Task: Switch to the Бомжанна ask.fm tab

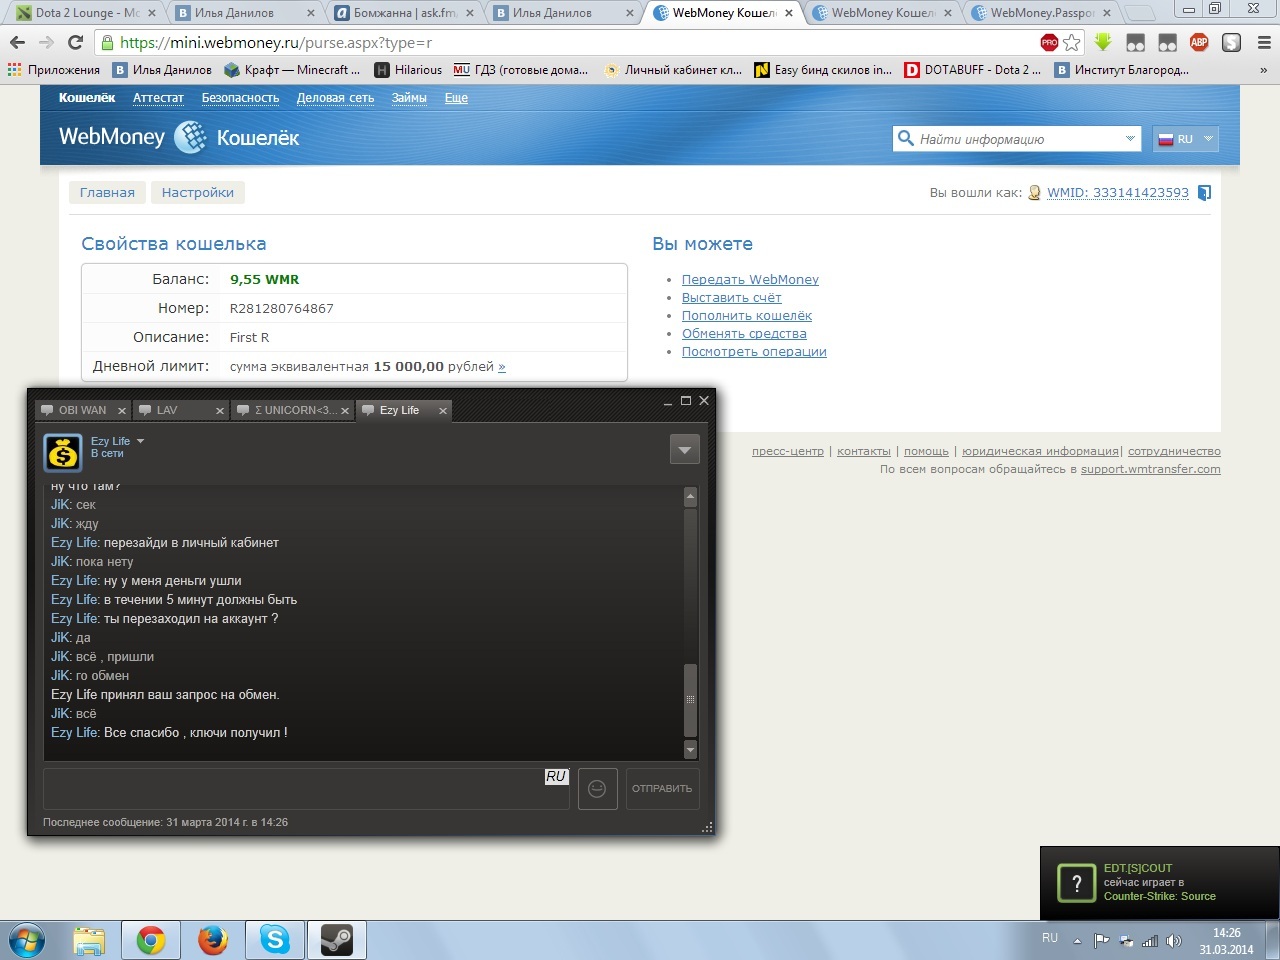Action: pos(405,13)
